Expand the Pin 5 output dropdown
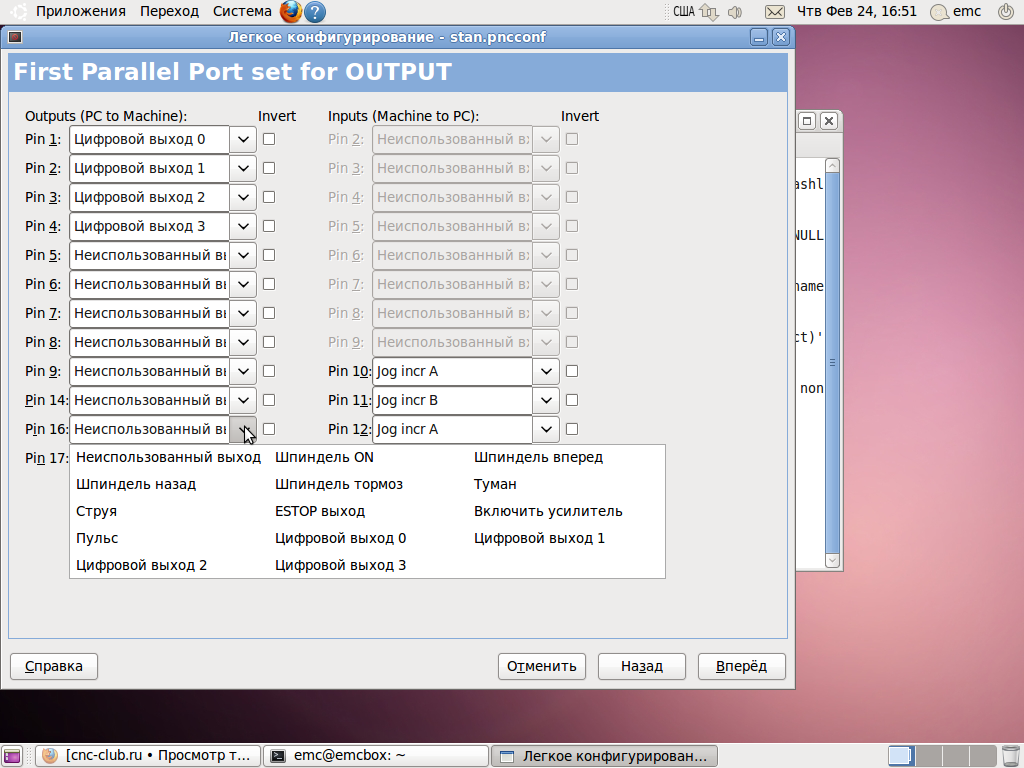The width and height of the screenshot is (1024, 768). [243, 255]
